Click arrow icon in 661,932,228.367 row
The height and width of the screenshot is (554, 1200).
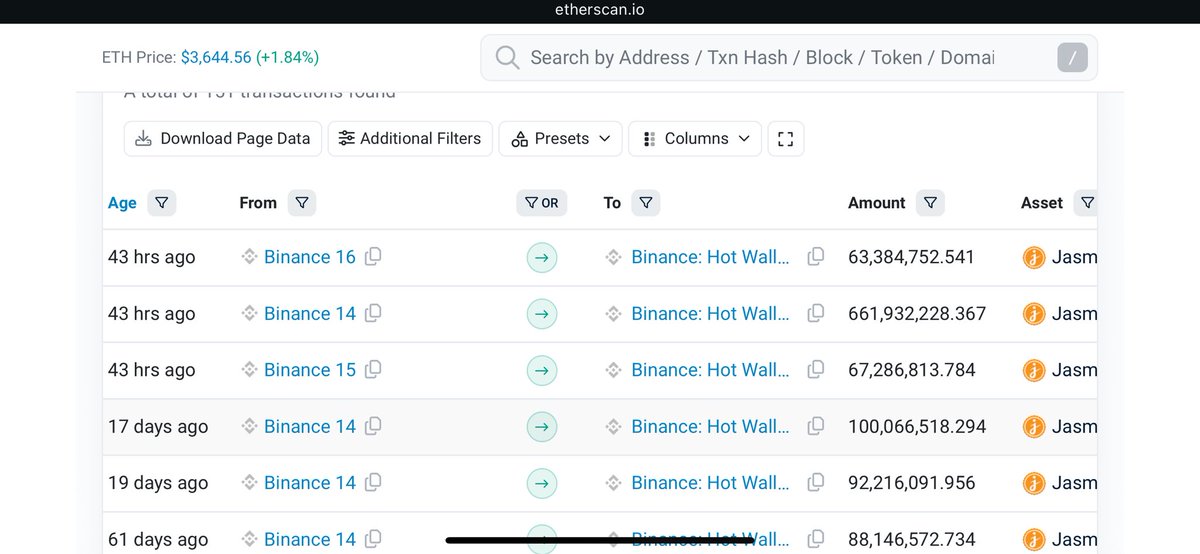pos(541,314)
